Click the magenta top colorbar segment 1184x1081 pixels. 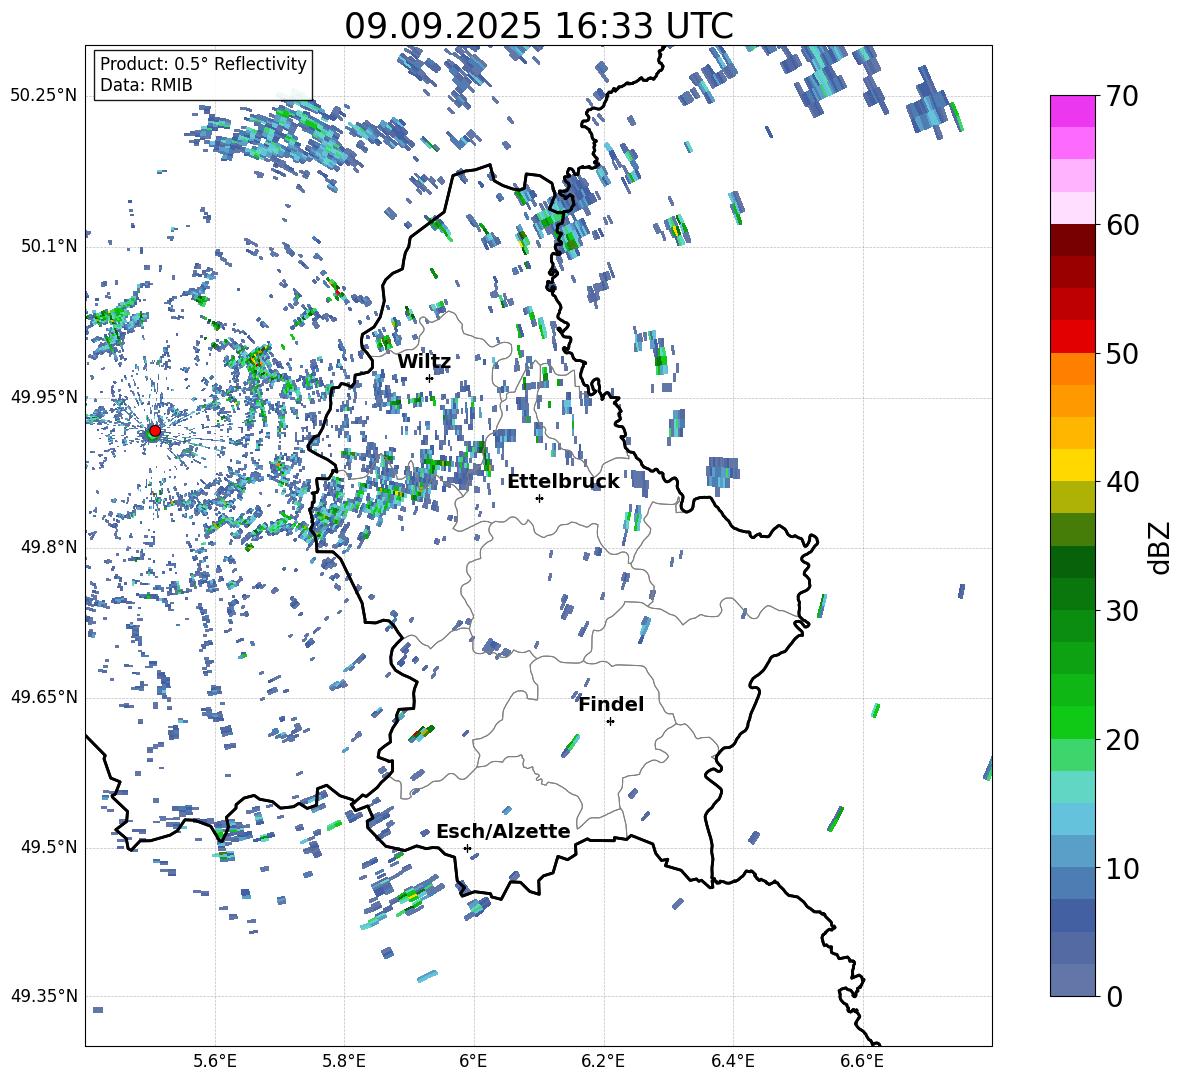click(1072, 111)
